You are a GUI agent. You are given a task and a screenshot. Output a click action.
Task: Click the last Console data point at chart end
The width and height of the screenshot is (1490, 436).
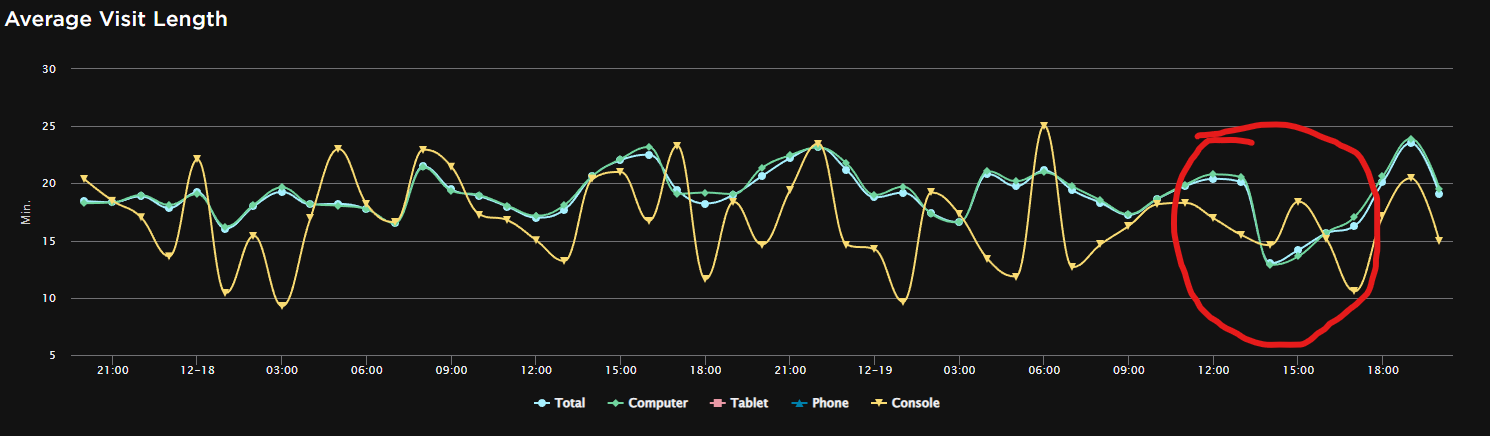pyautogui.click(x=1439, y=241)
